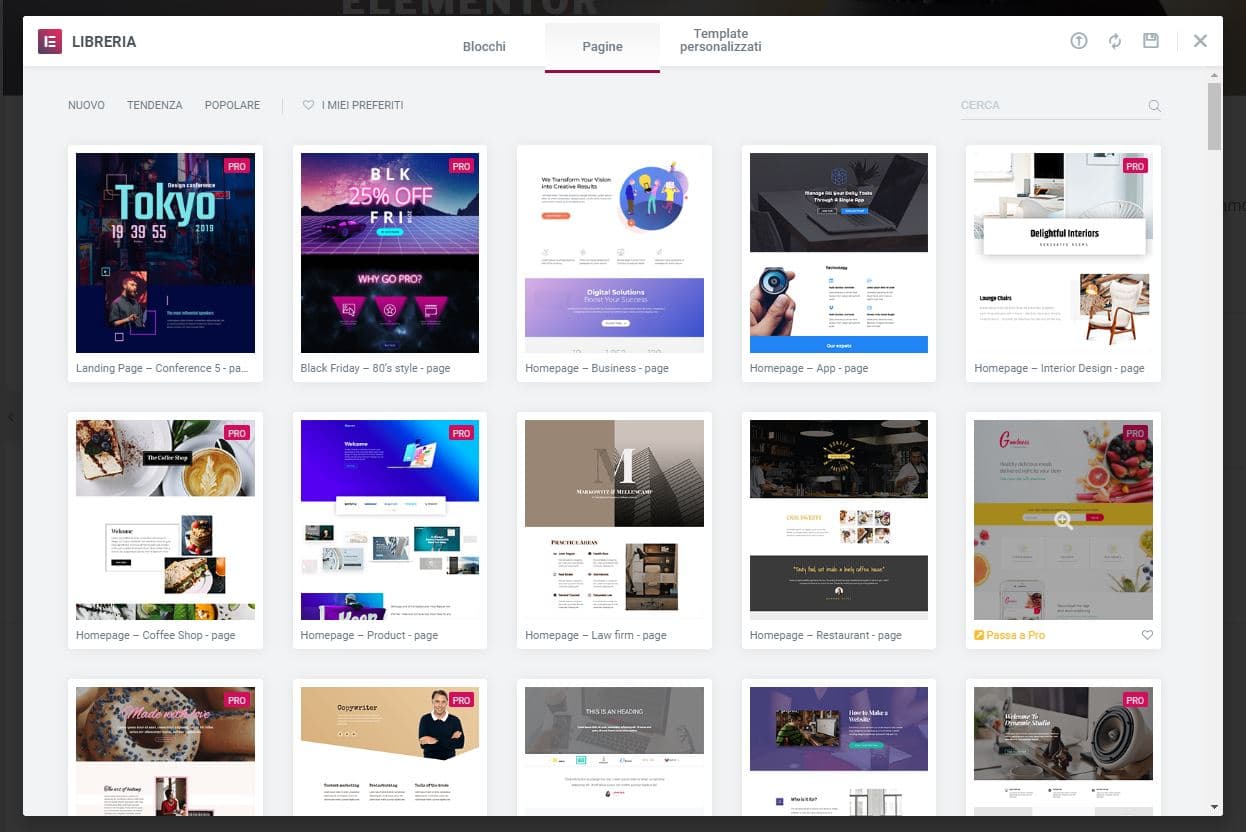The image size is (1246, 832).
Task: Click the Homepage – Product - page title
Action: point(369,635)
